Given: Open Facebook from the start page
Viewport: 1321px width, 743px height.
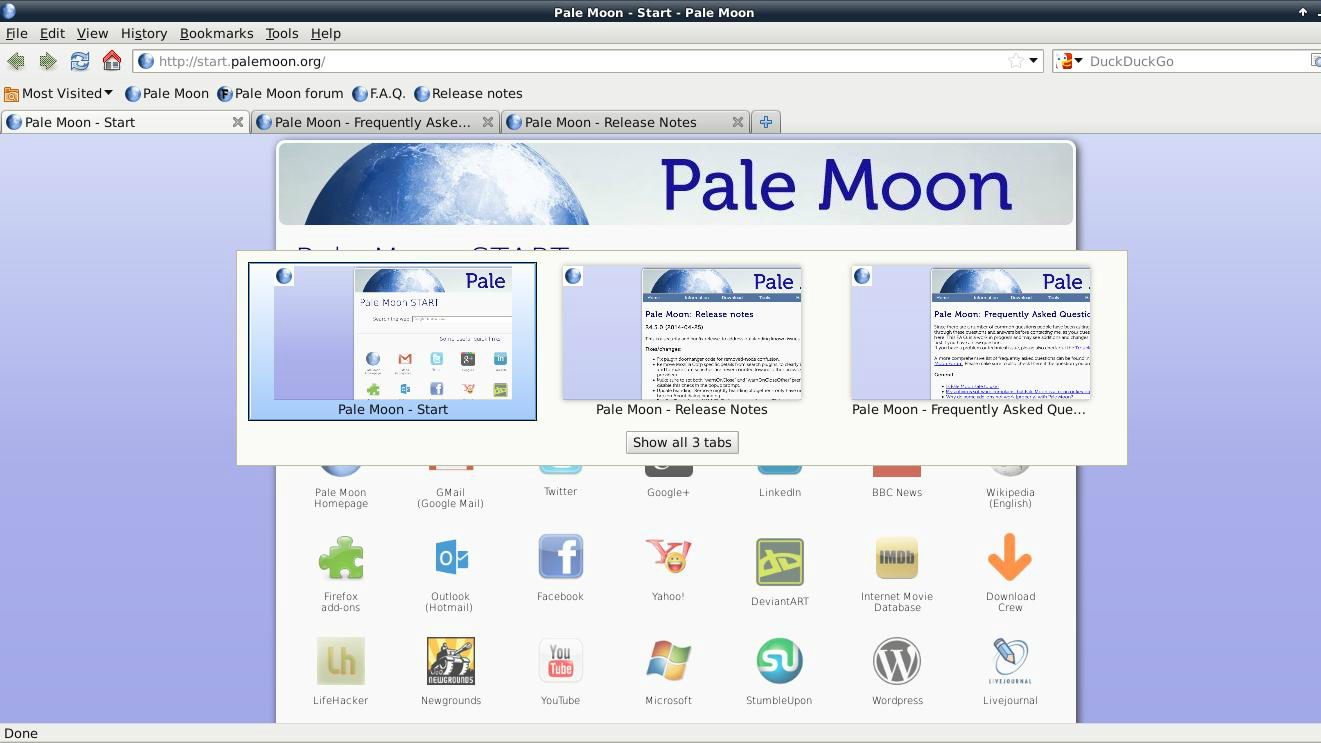Looking at the screenshot, I should [x=560, y=557].
